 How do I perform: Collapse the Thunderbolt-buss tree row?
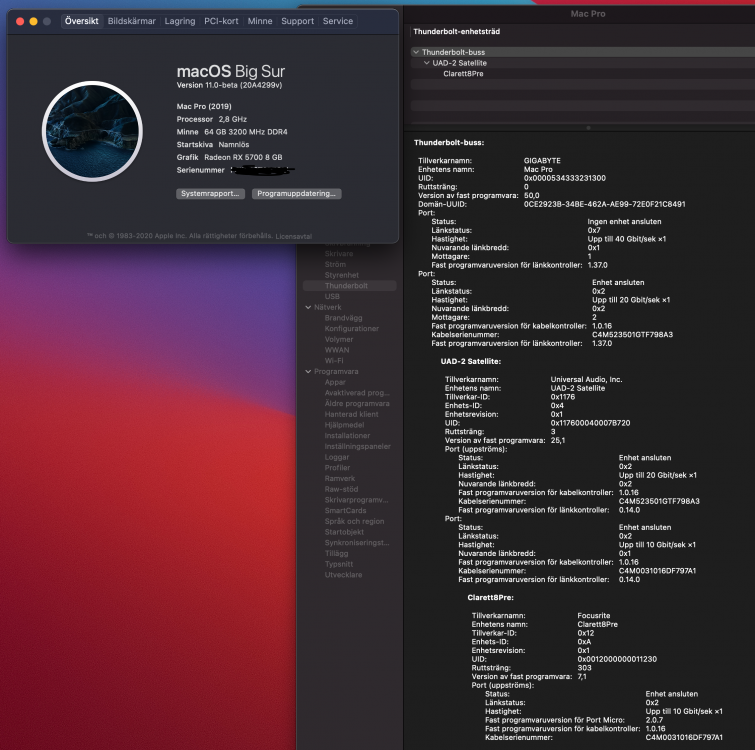[x=416, y=52]
